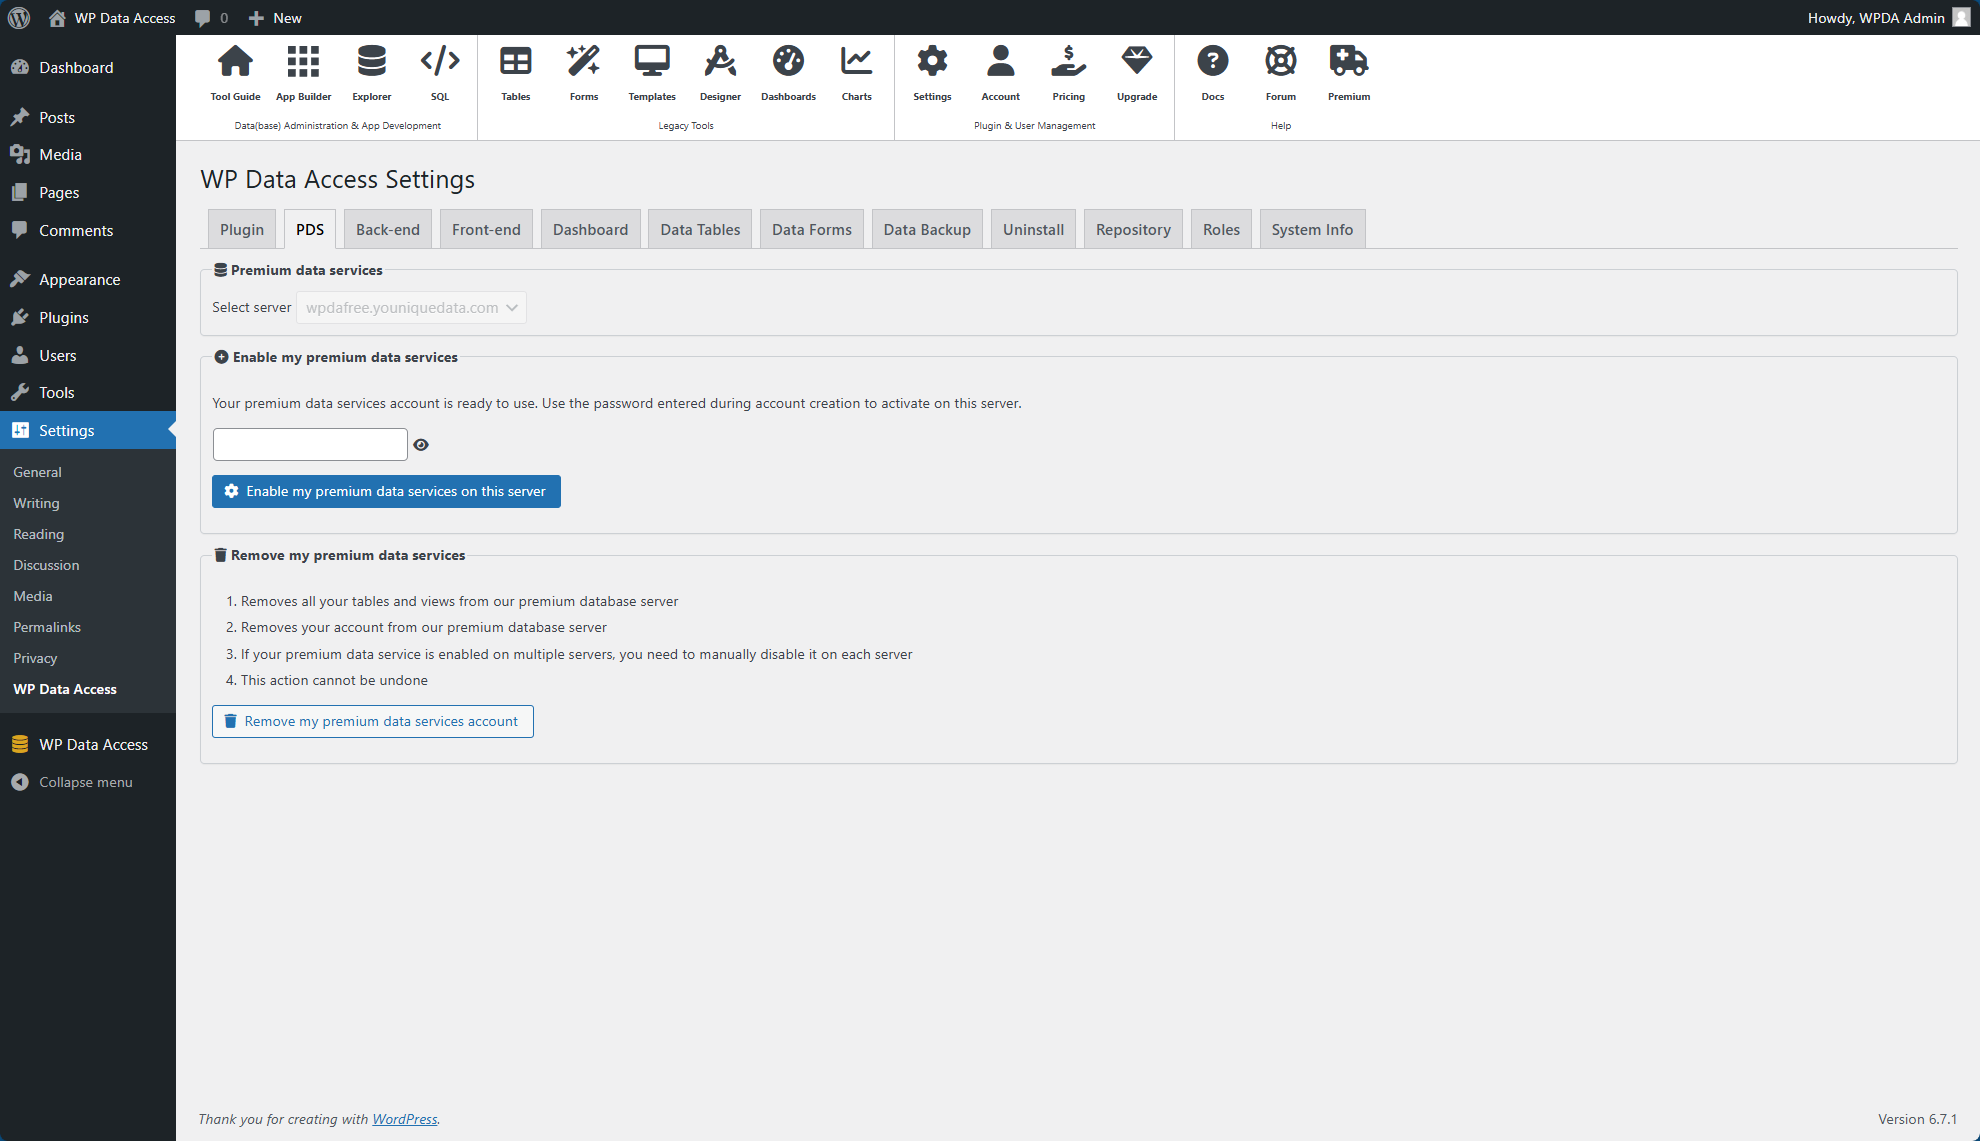Open the Account management icon
Viewport: 1980px width, 1141px height.
coord(1000,70)
